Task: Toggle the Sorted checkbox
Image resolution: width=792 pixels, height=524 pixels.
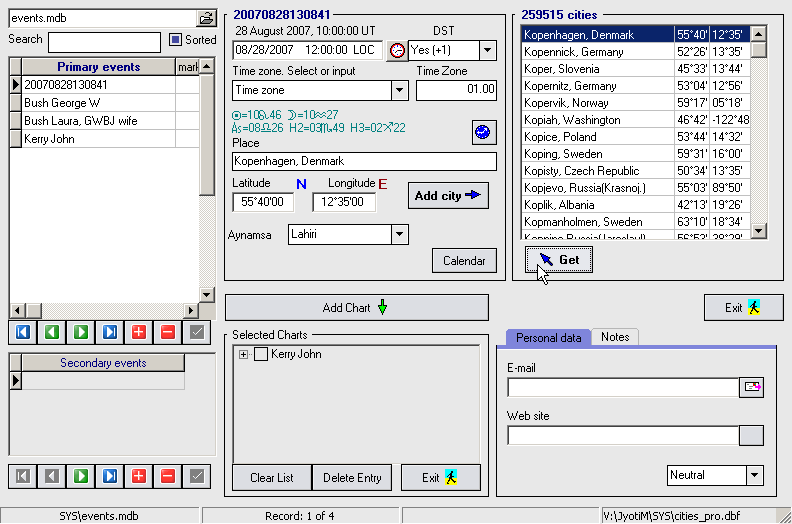Action: point(175,40)
